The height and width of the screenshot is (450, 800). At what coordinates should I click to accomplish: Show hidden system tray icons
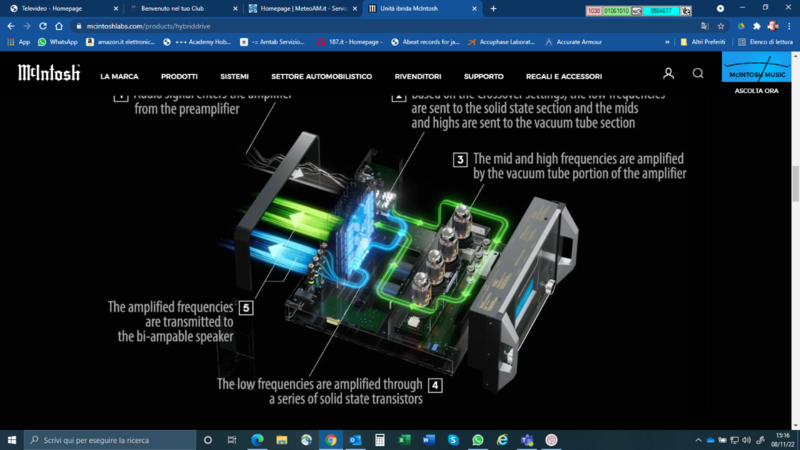tap(698, 440)
